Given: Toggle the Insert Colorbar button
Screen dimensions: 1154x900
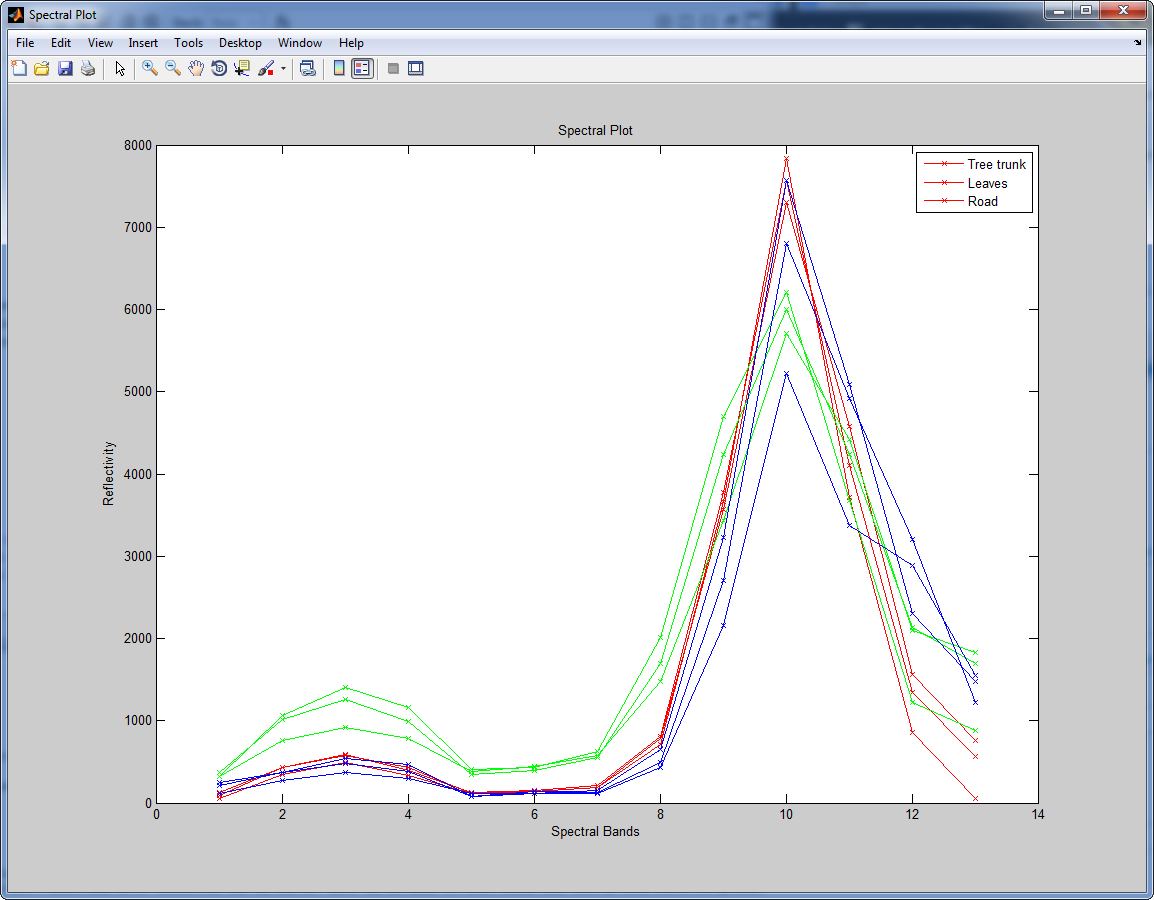Looking at the screenshot, I should click(339, 69).
